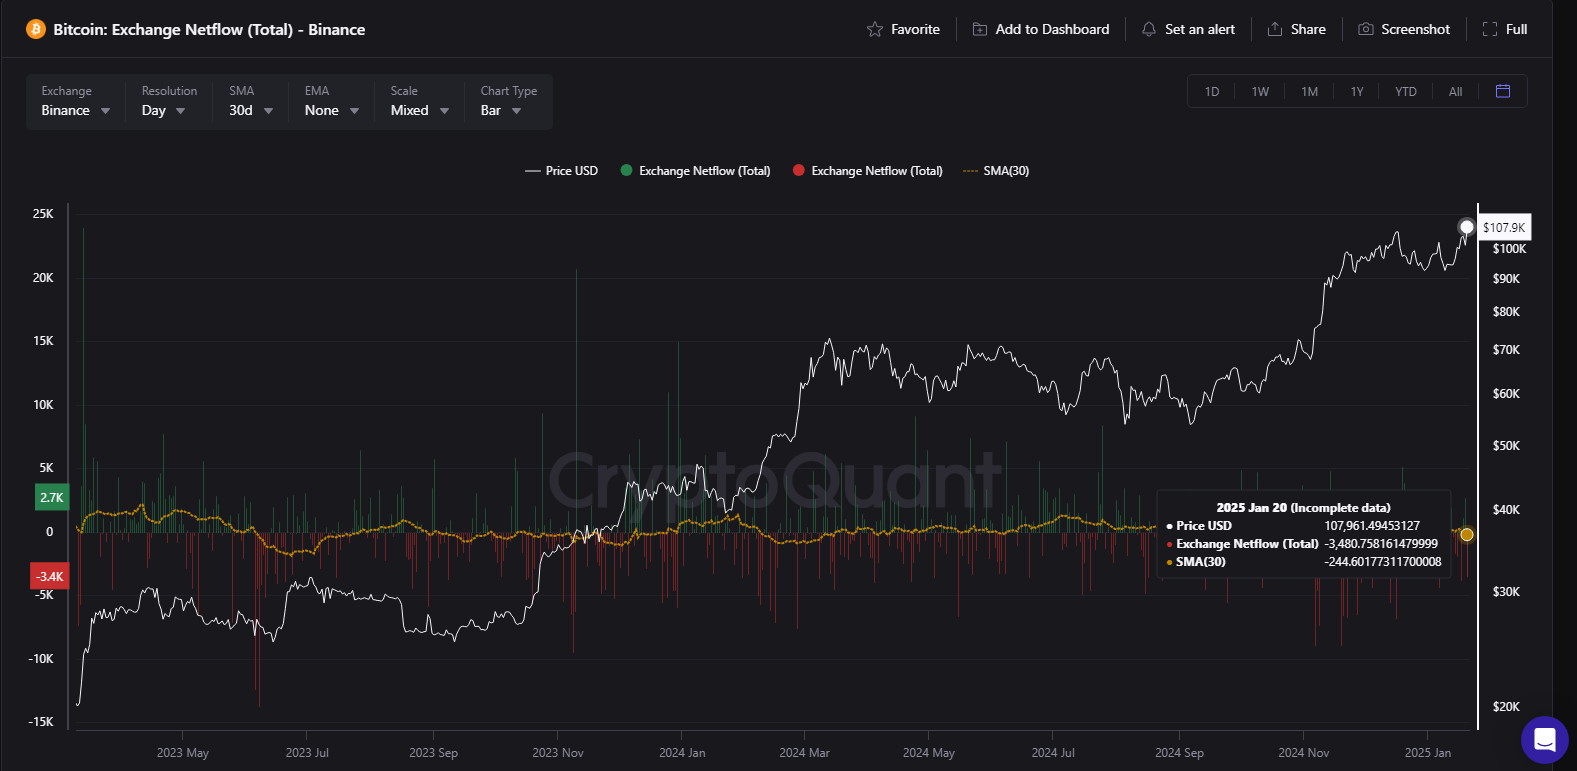Open the chat support bubble
Screen dimensions: 1577x771
tap(1545, 740)
